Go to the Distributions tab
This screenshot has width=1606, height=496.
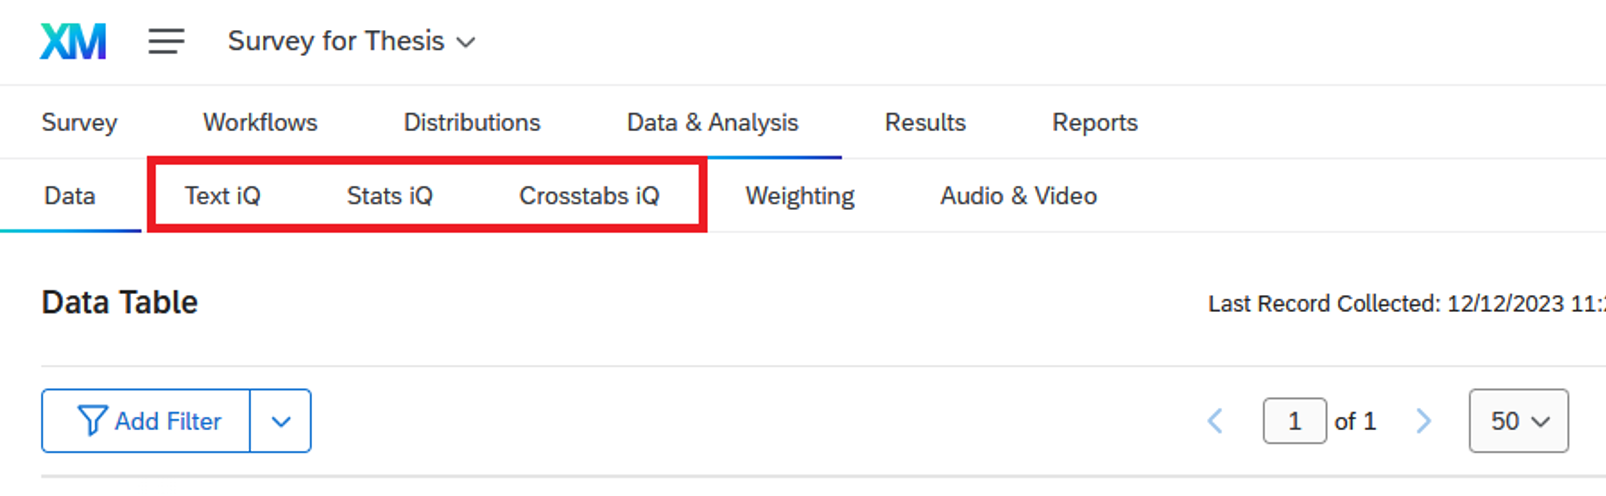point(472,123)
